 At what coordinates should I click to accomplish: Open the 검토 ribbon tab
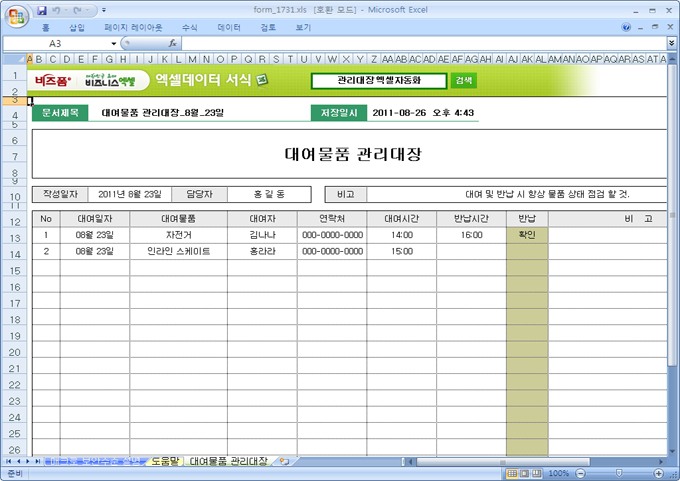(268, 28)
